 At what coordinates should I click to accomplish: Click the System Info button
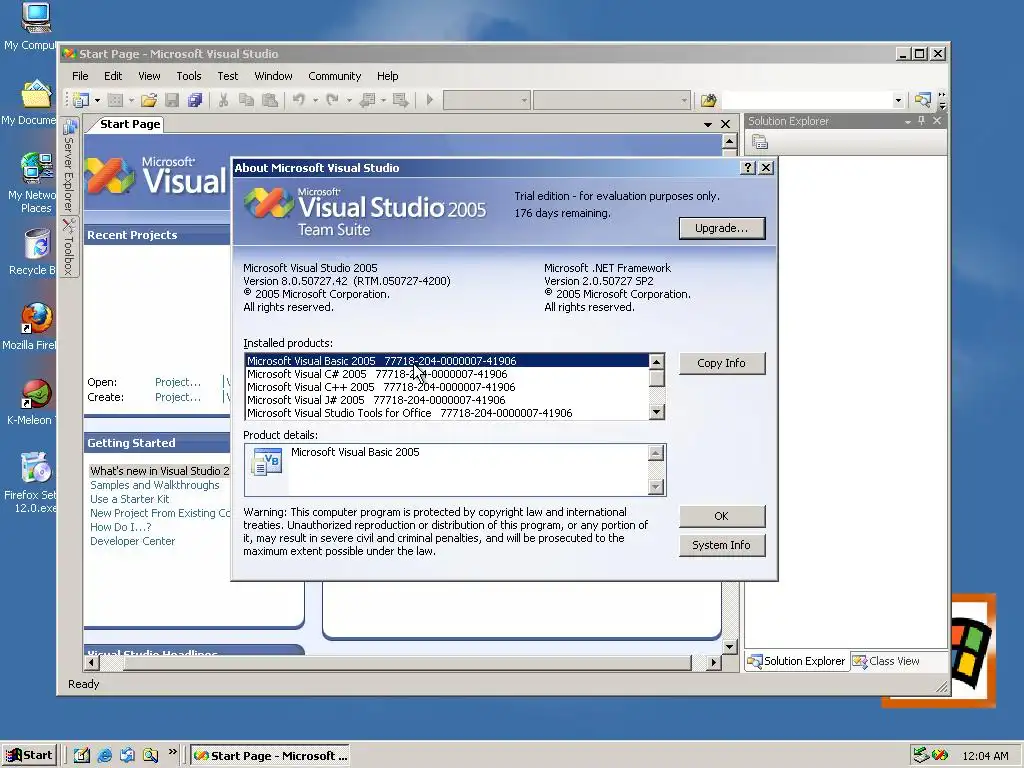(x=722, y=545)
